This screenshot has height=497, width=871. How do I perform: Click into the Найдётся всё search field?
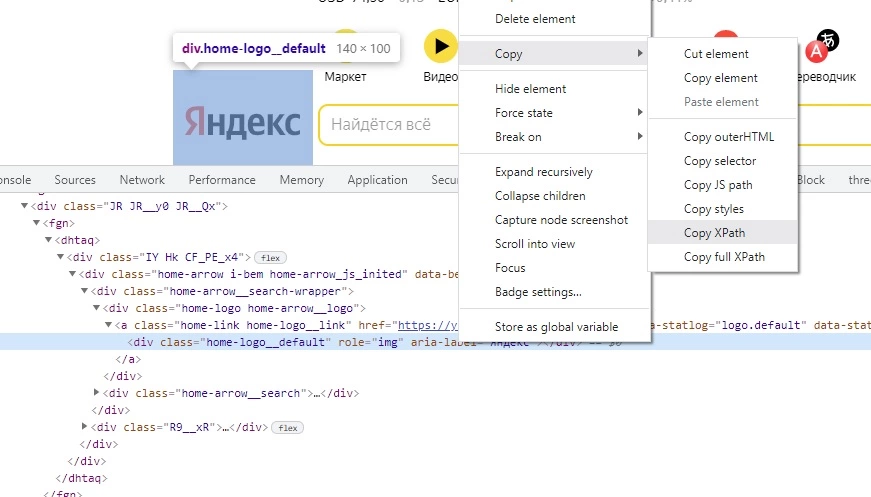[389, 124]
